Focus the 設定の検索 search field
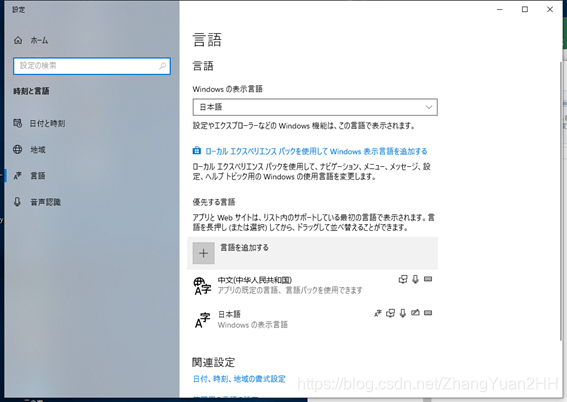 [92, 66]
